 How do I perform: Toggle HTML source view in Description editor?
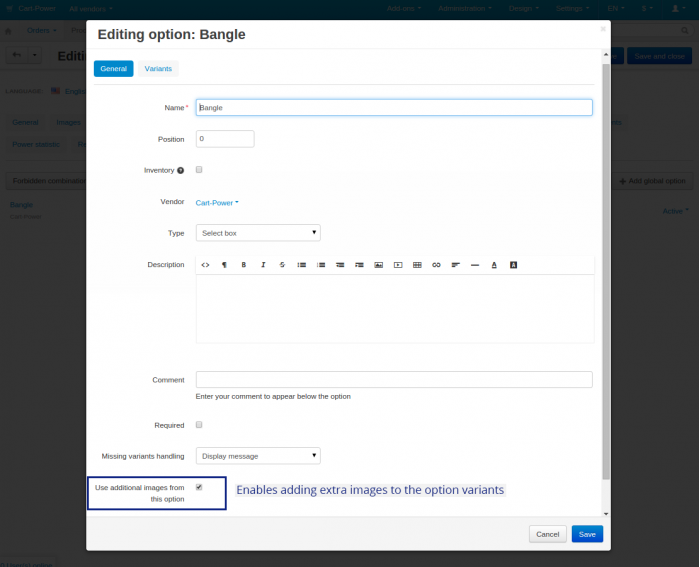205,265
